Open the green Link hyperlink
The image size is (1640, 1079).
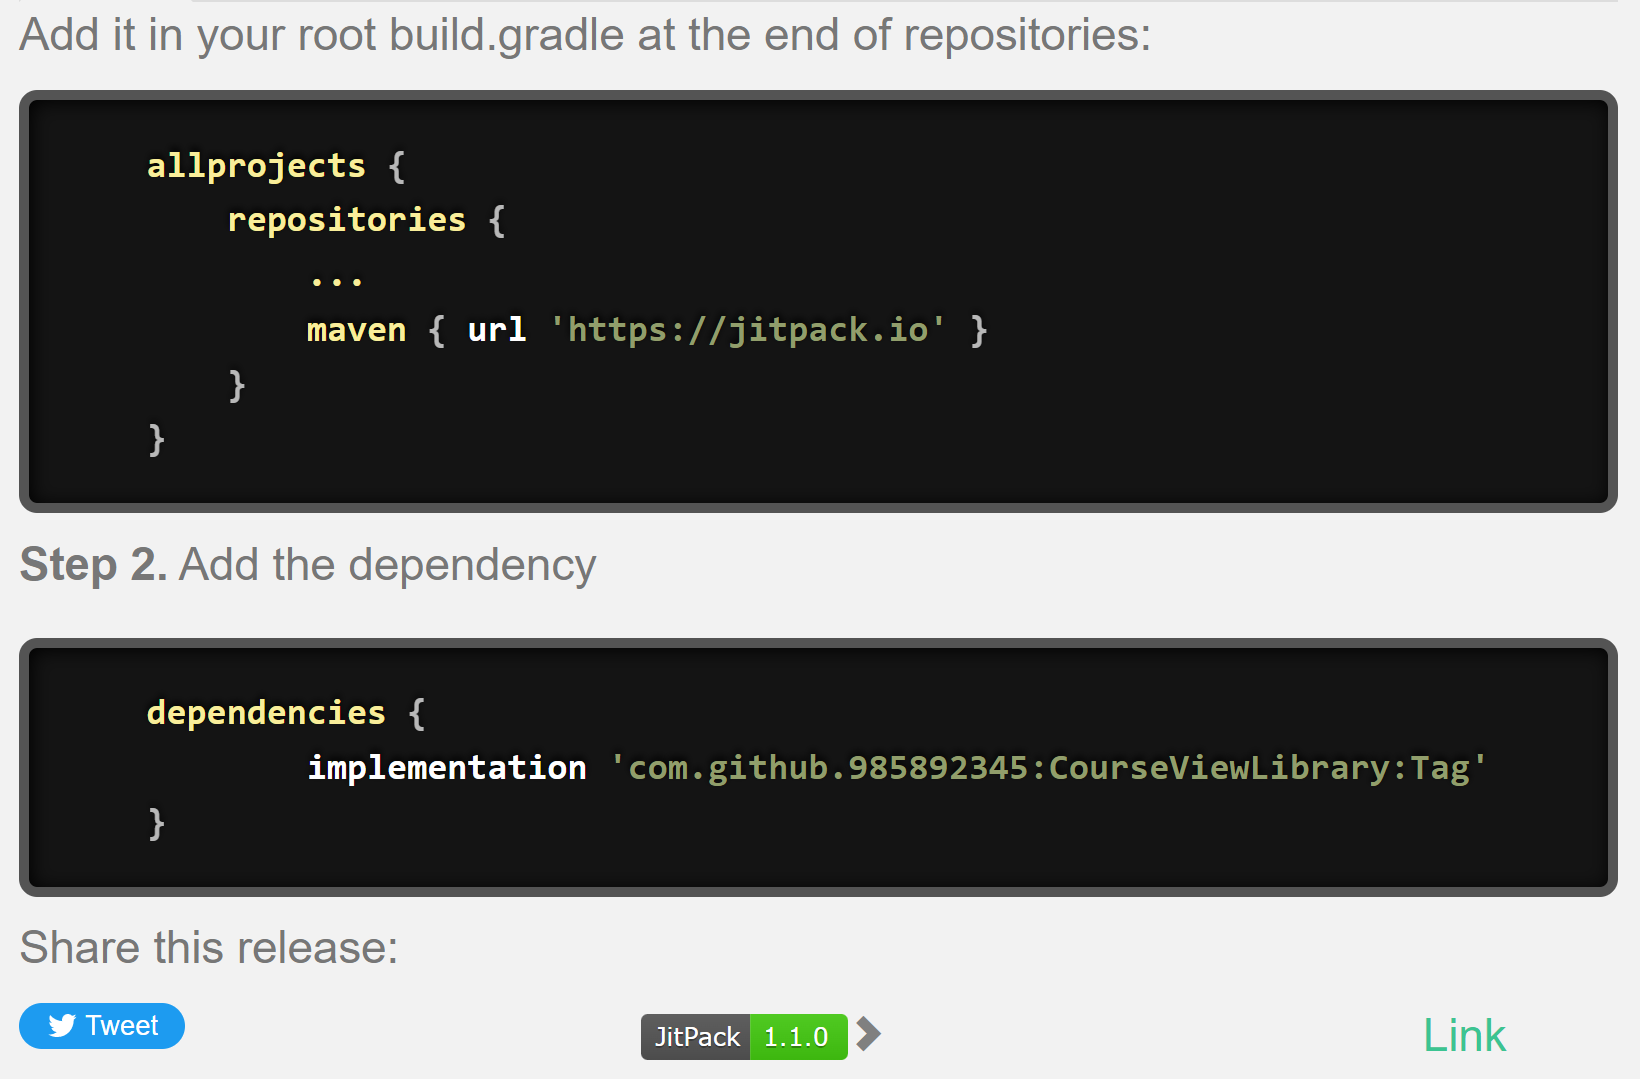point(1464,1036)
